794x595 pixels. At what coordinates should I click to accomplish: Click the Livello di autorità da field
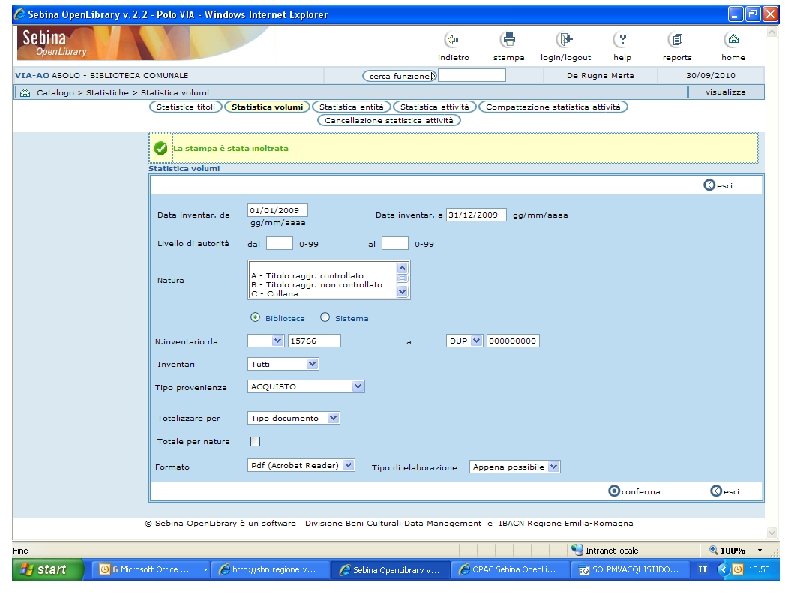[280, 244]
